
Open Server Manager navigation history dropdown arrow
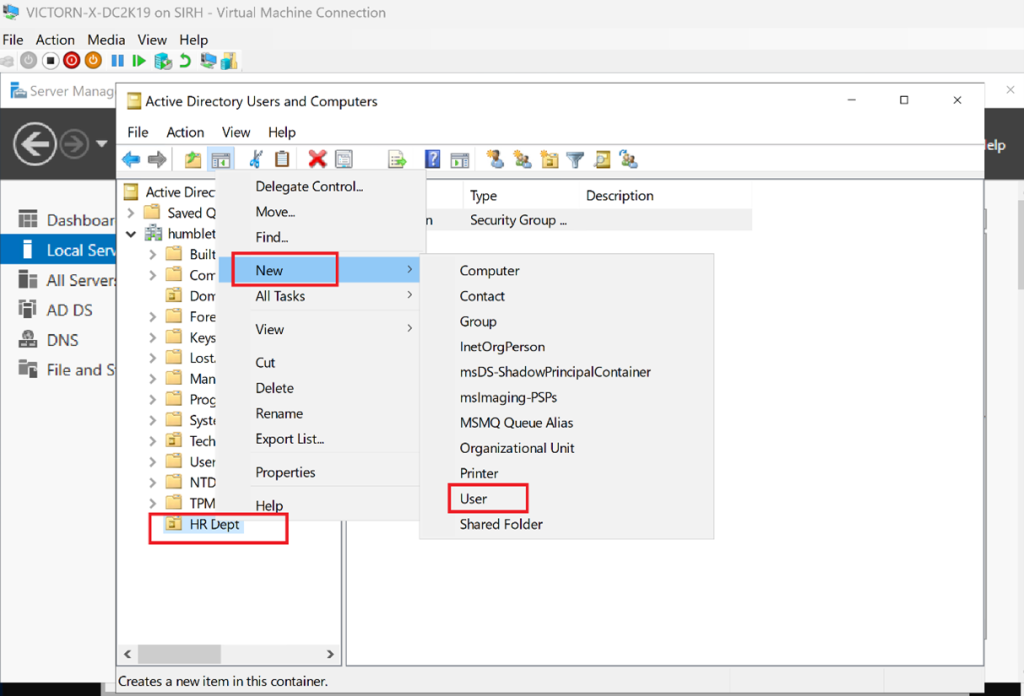[x=101, y=144]
